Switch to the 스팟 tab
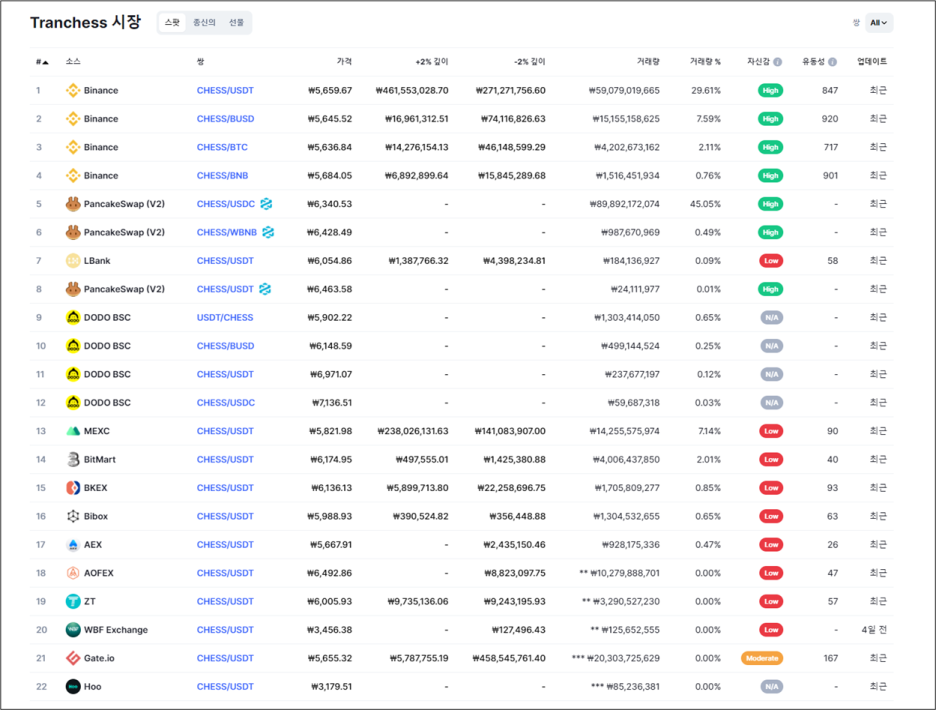The width and height of the screenshot is (936, 710). coord(172,23)
